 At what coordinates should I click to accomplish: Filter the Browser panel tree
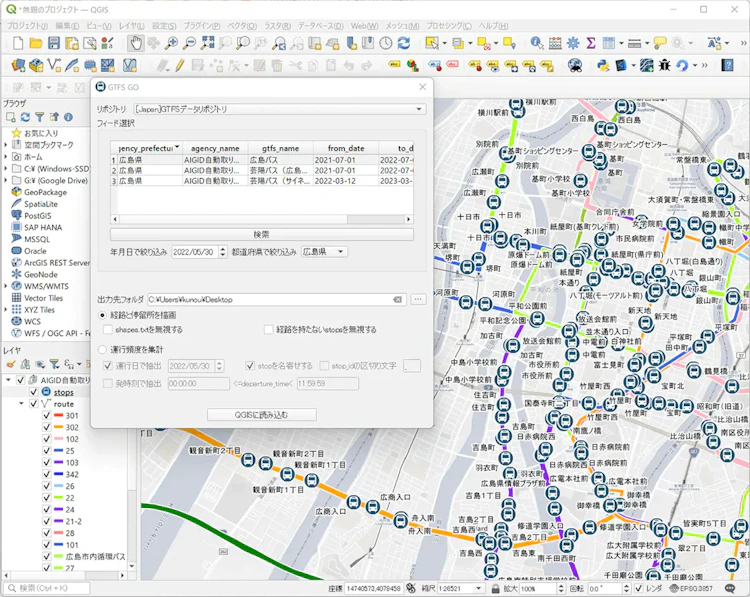[x=40, y=117]
